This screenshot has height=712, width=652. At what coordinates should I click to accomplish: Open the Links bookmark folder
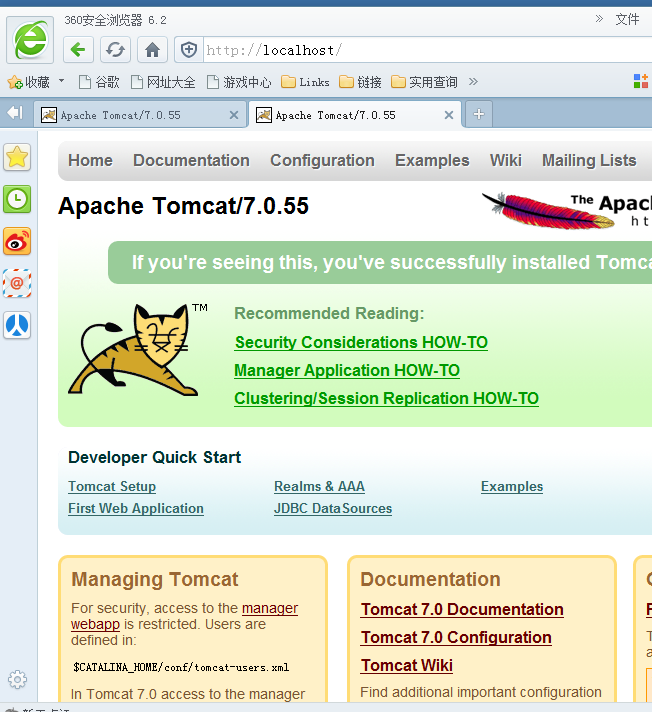pyautogui.click(x=305, y=82)
